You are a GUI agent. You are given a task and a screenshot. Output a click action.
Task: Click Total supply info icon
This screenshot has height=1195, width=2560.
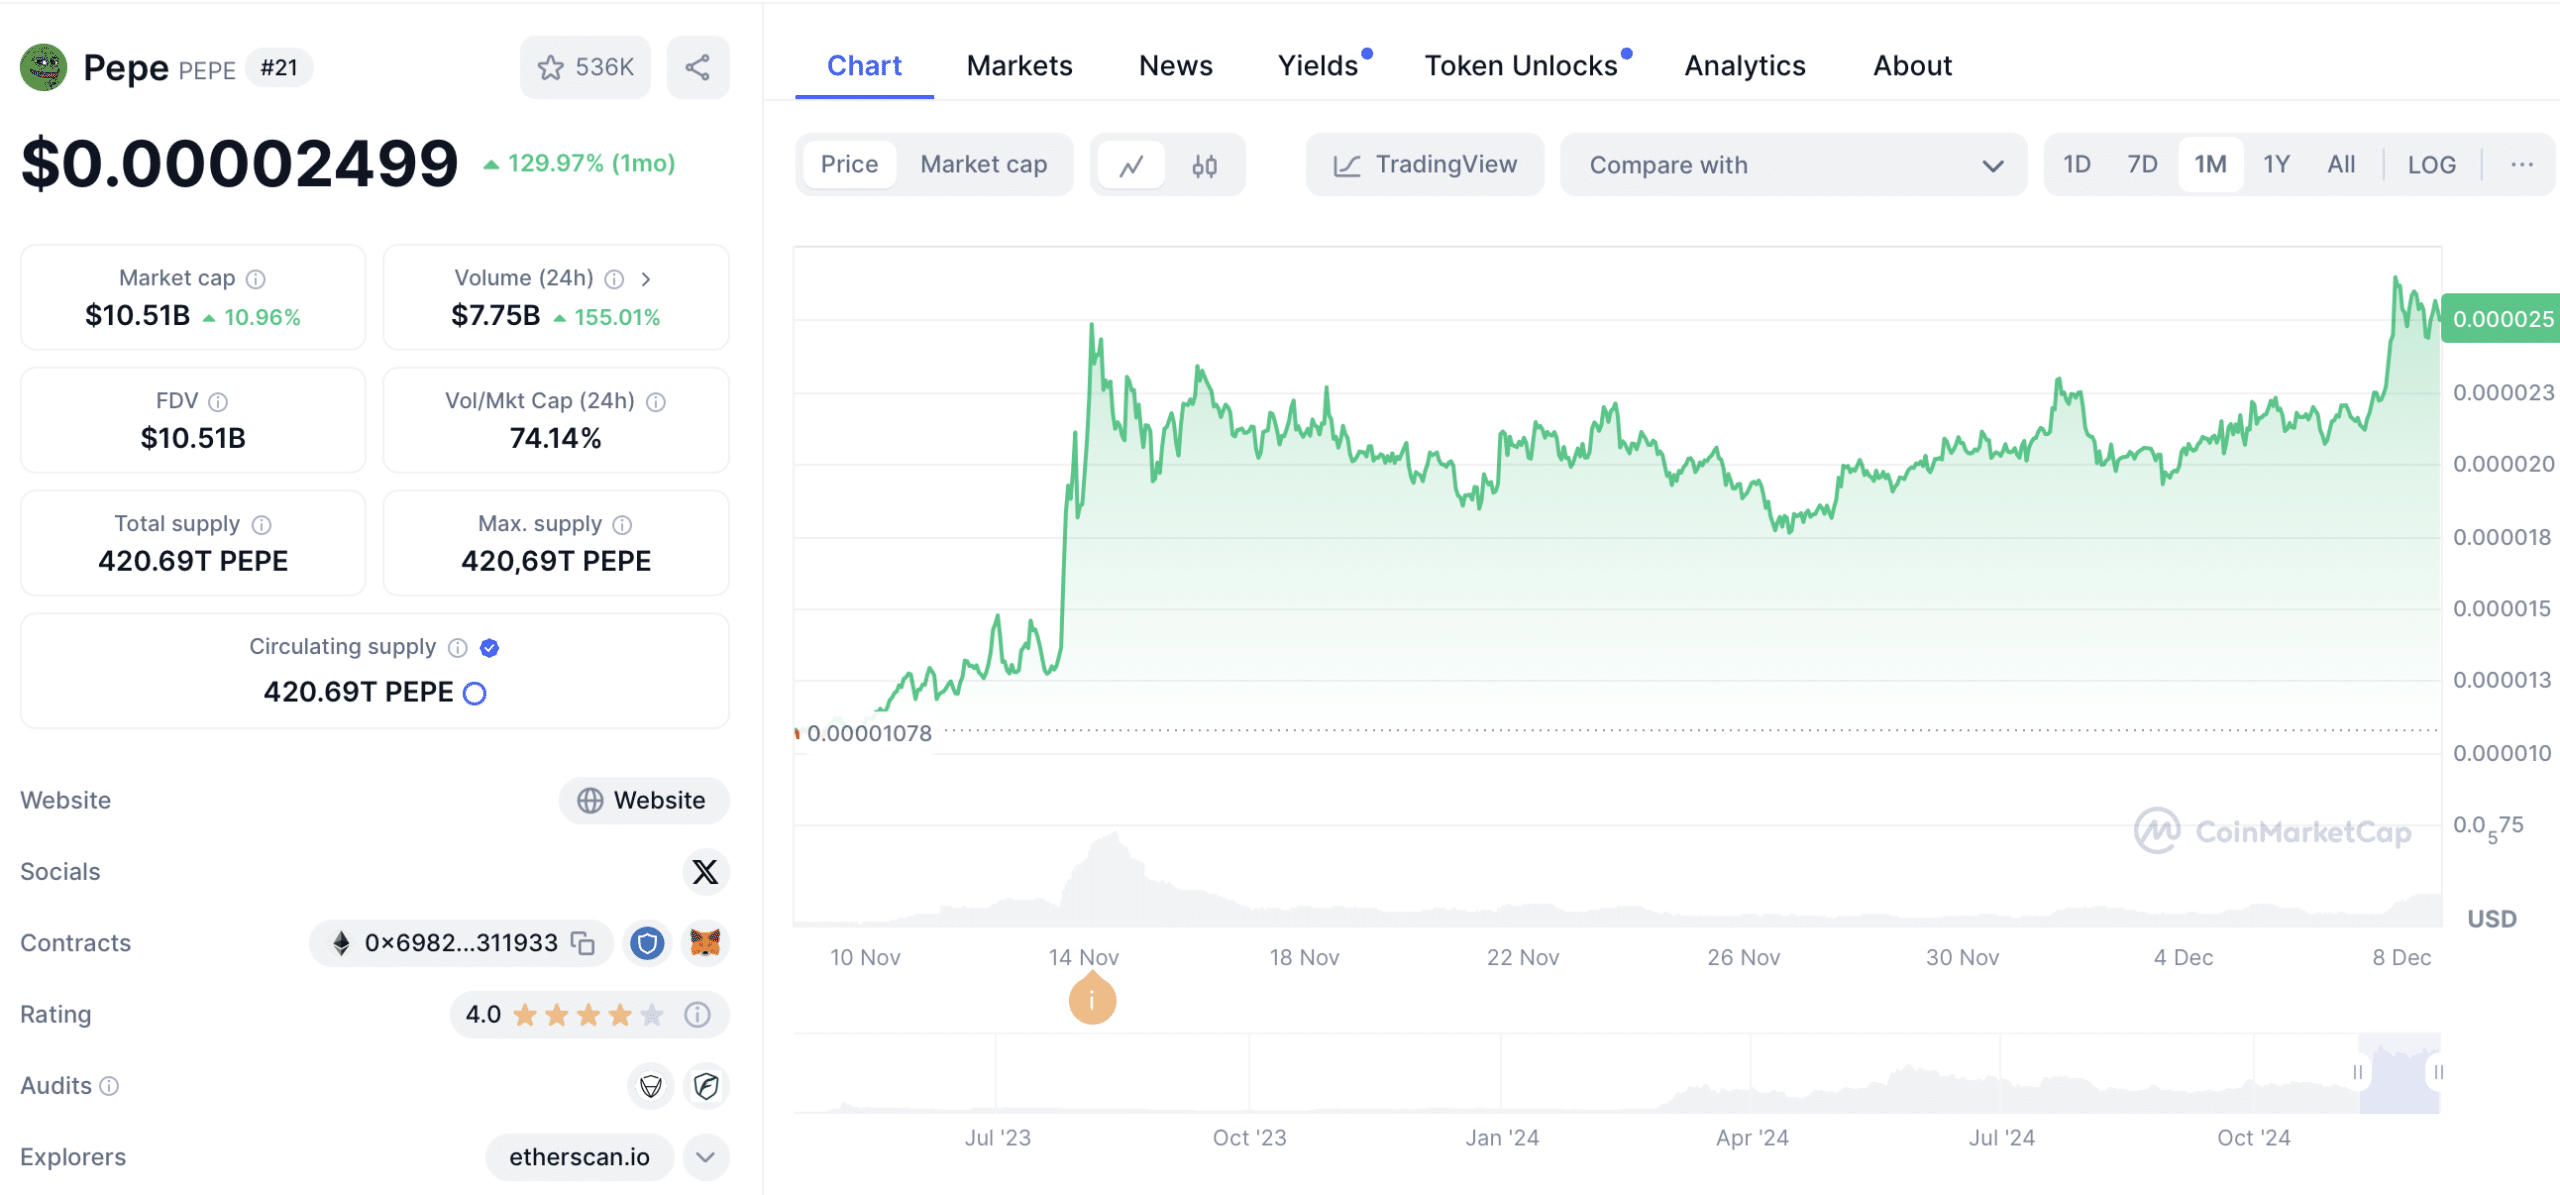(x=261, y=525)
